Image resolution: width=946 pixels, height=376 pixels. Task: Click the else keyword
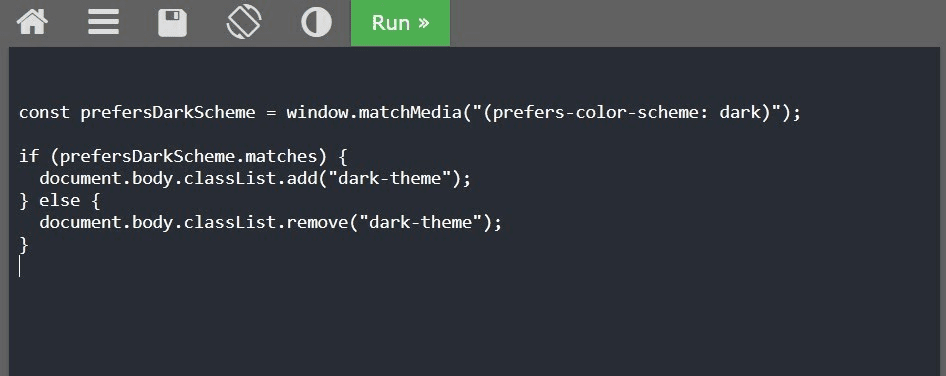coord(60,200)
